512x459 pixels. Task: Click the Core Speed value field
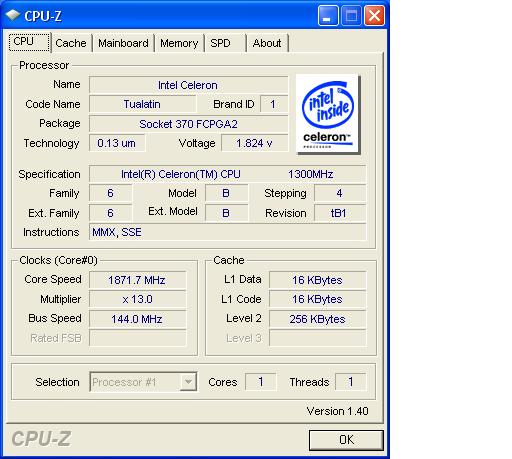137,280
